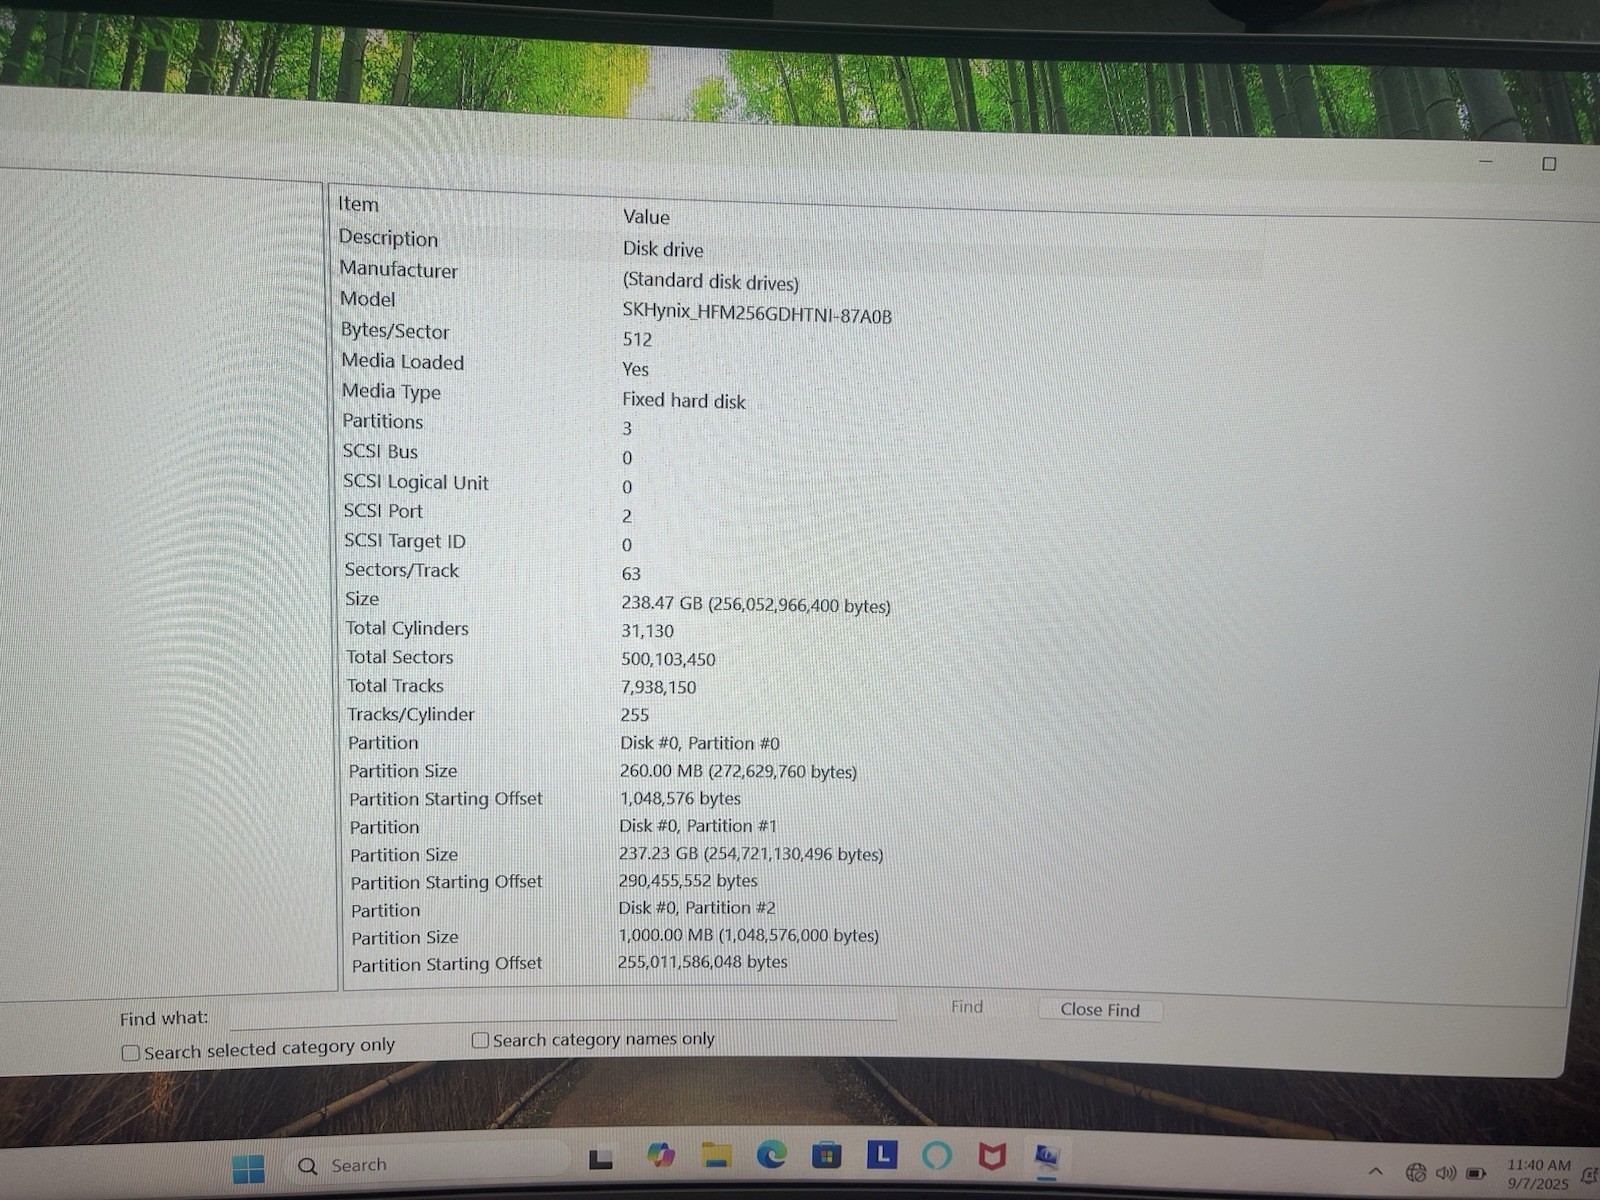
Task: Select the Media Type row
Action: [391, 392]
